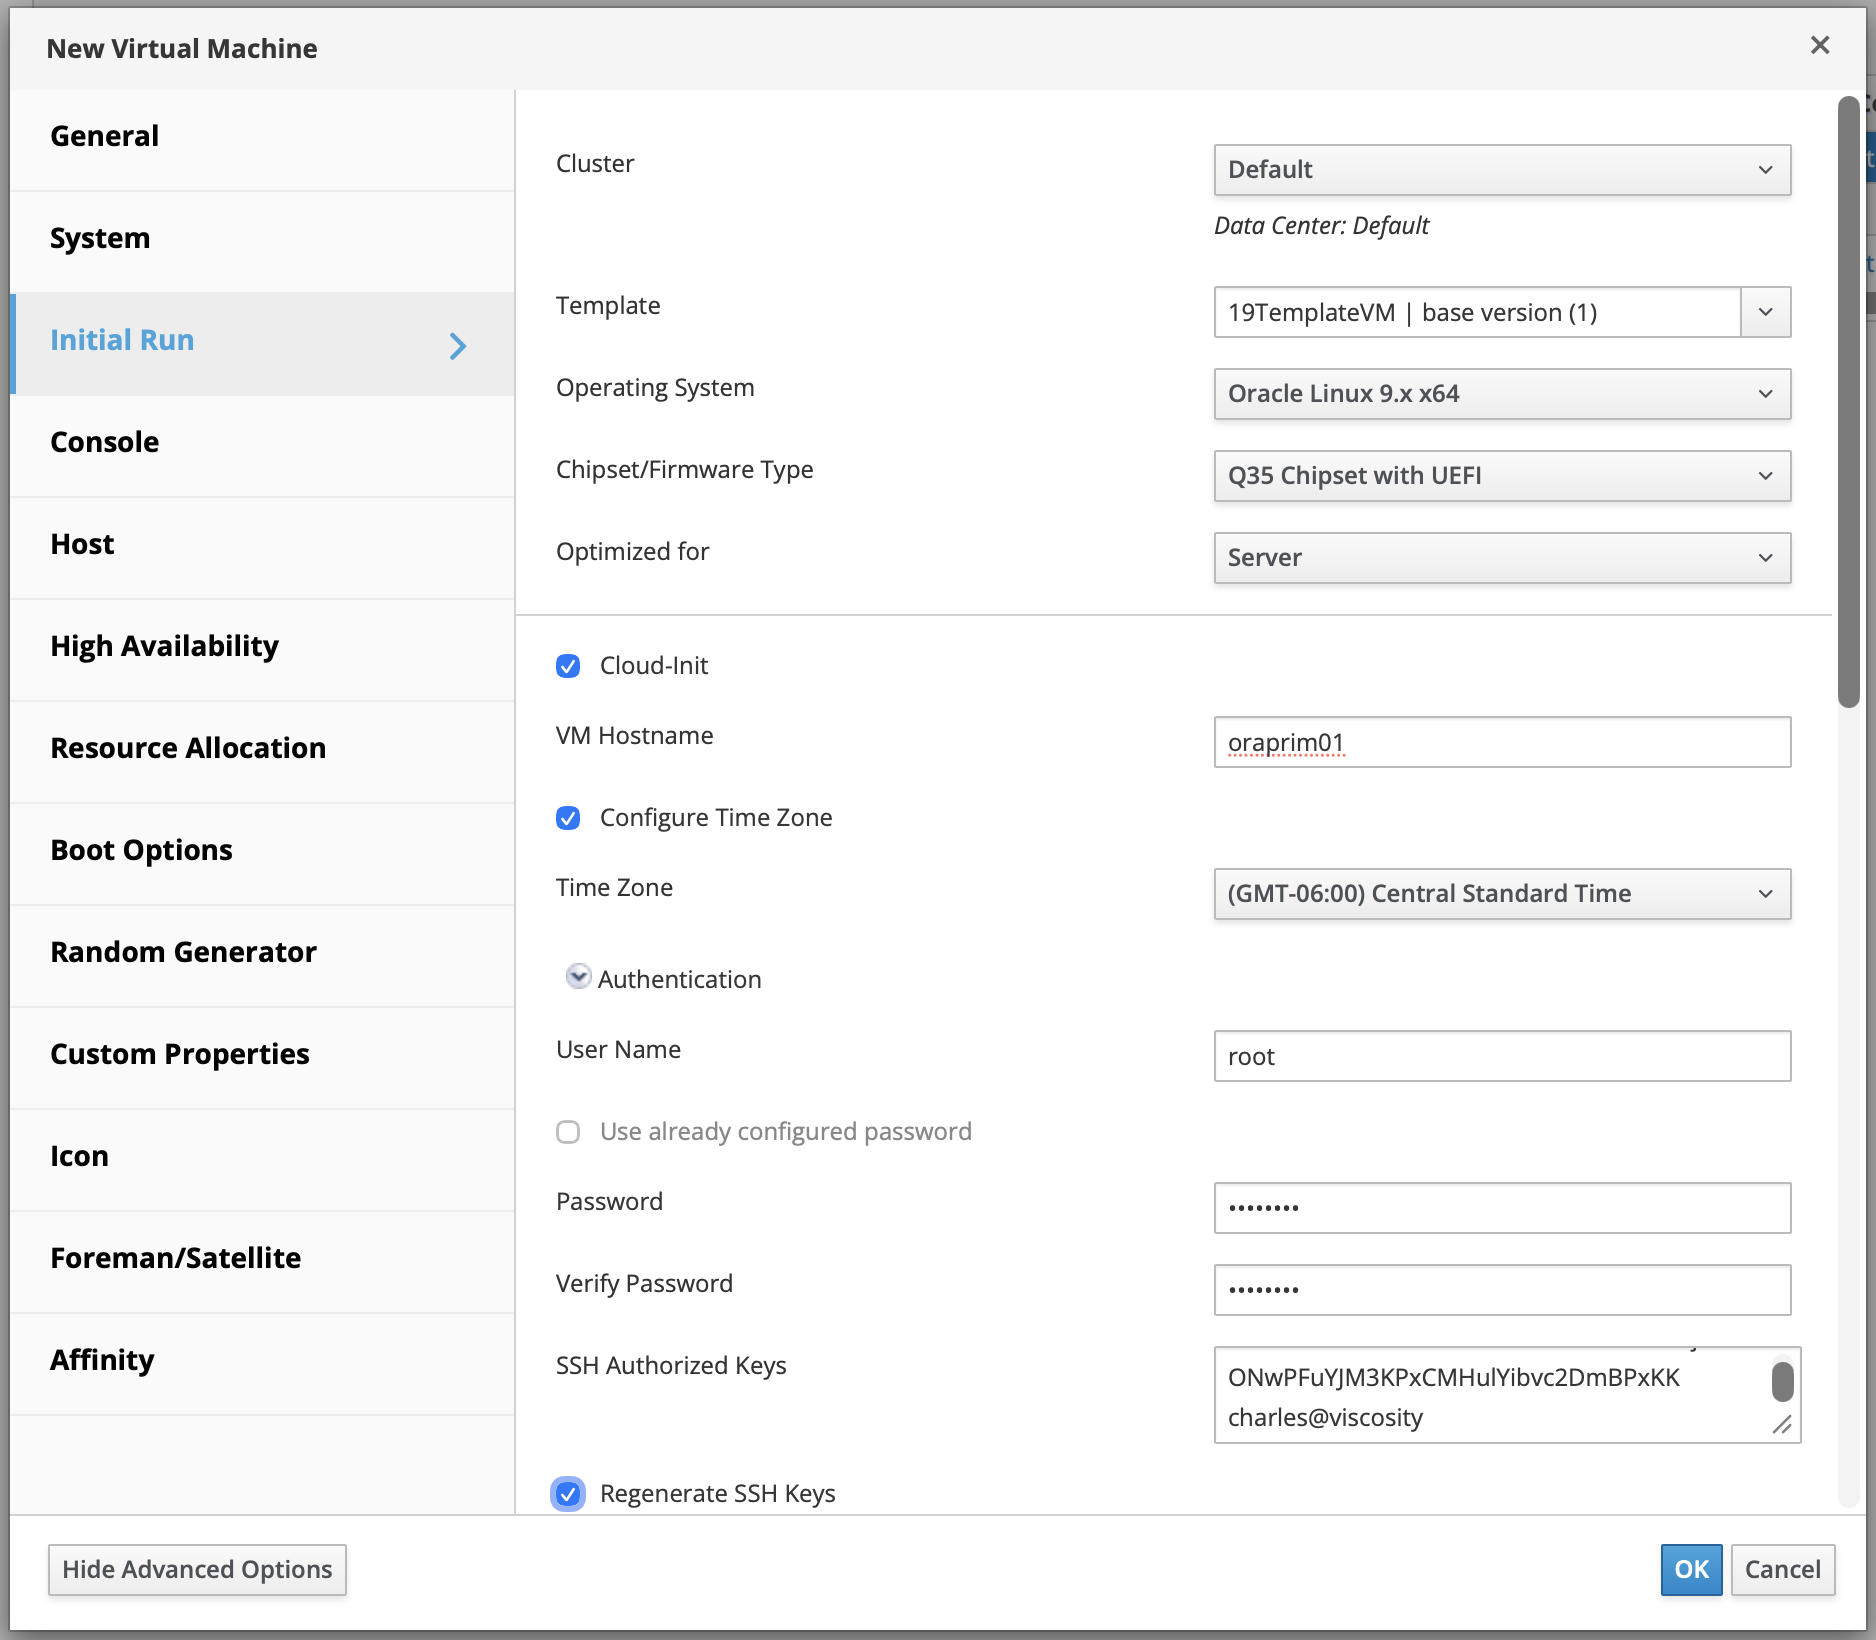Click the dialog's vertical scrollbar
This screenshot has width=1876, height=1640.
(x=1849, y=402)
